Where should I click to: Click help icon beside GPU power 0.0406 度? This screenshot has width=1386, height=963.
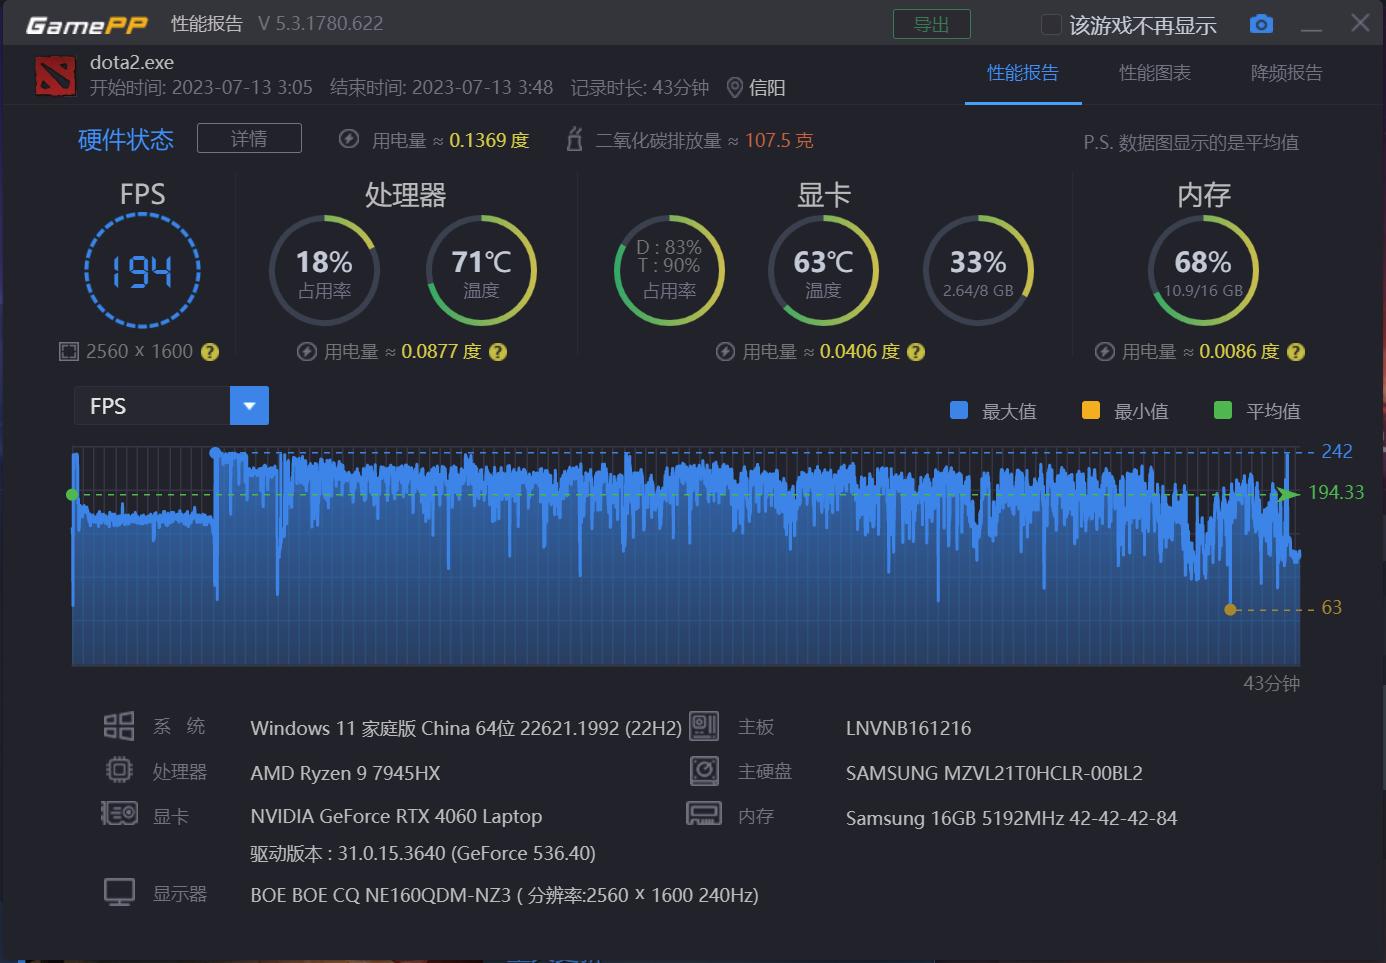coord(916,352)
